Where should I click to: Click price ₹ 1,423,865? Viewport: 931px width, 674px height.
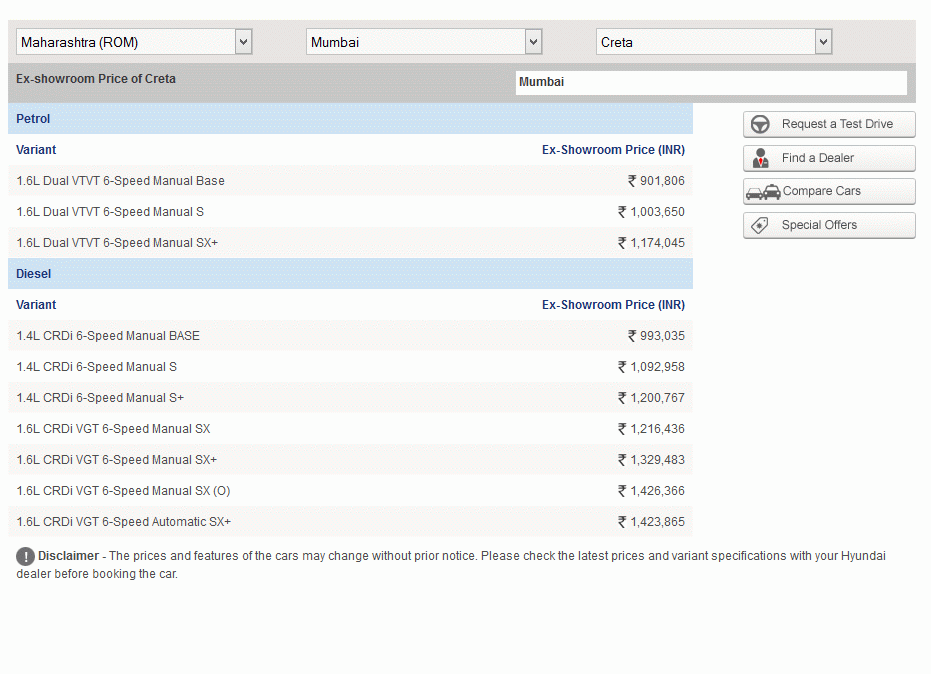pos(651,522)
